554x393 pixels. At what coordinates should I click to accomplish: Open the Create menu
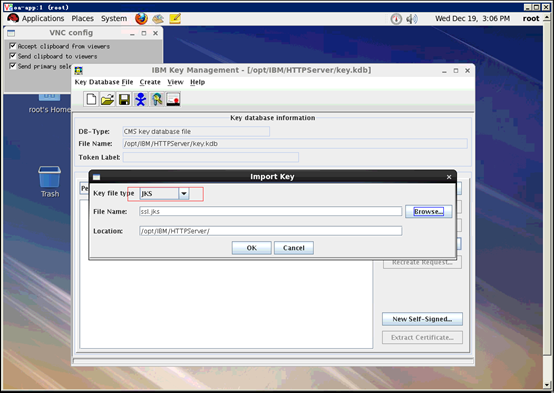[x=150, y=82]
